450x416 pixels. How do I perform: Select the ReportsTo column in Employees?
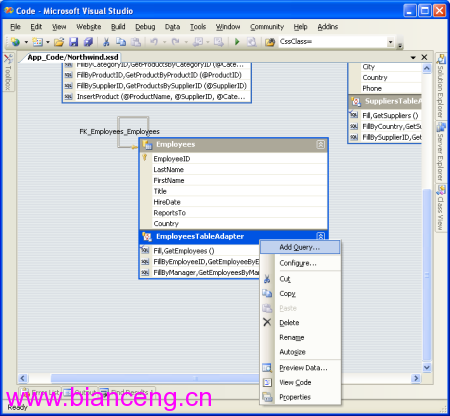(x=233, y=213)
